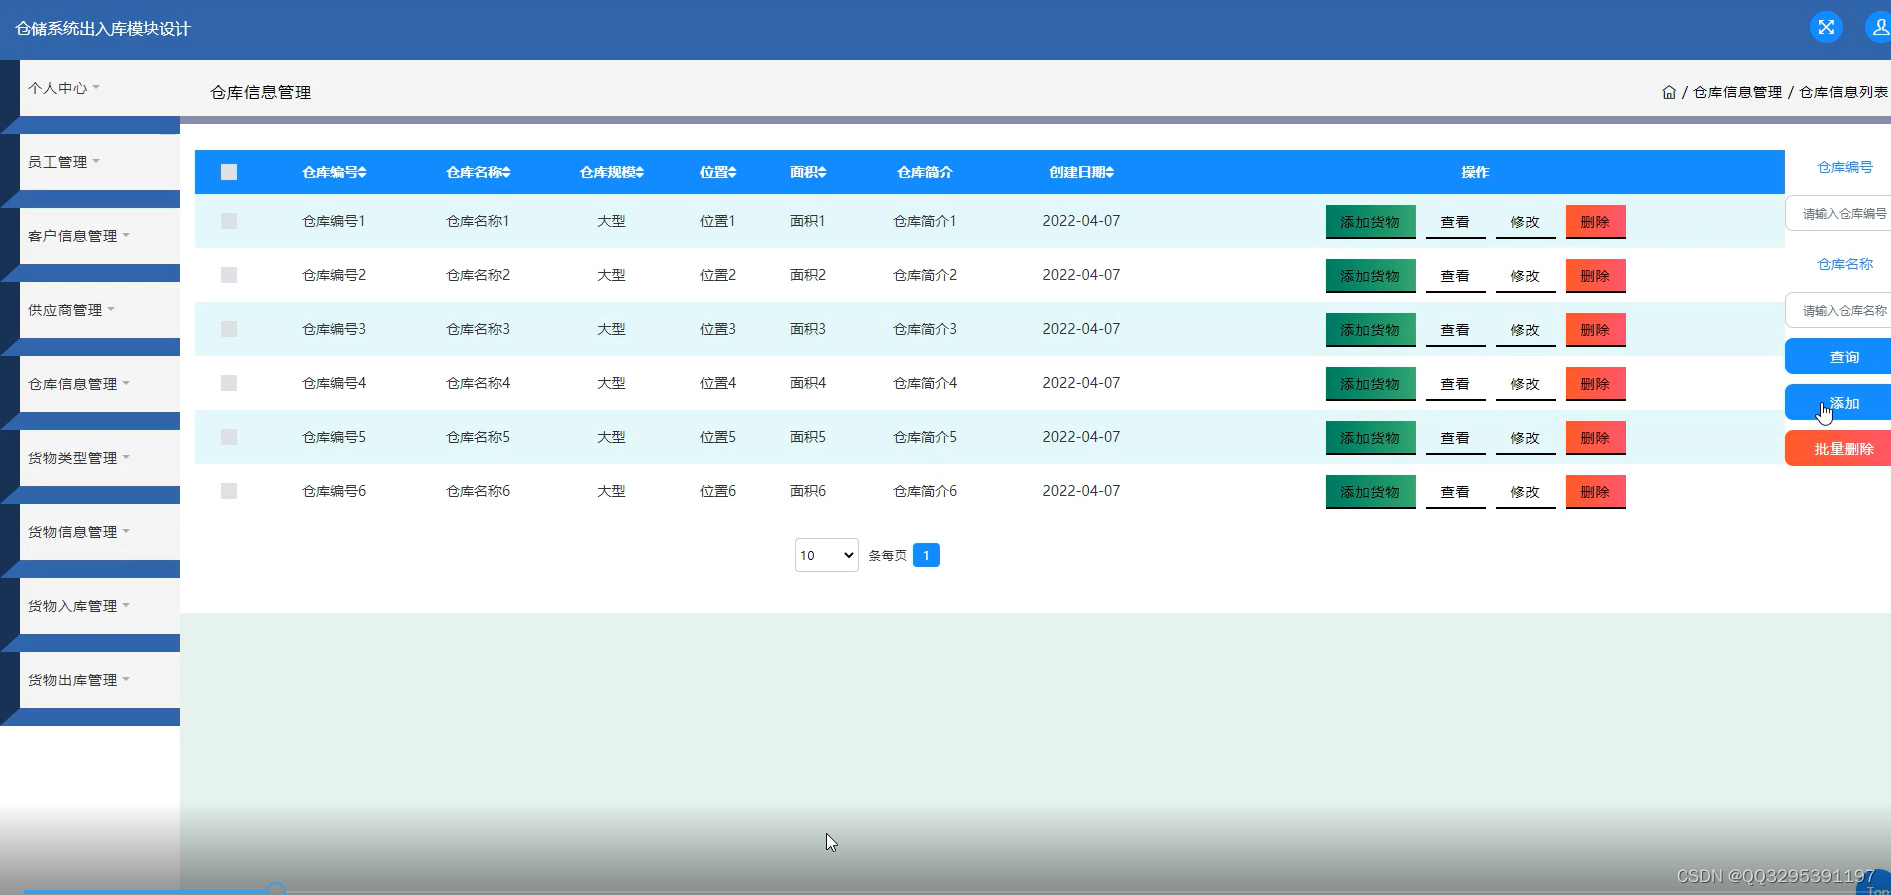Click the home icon in breadcrumb

tap(1669, 92)
